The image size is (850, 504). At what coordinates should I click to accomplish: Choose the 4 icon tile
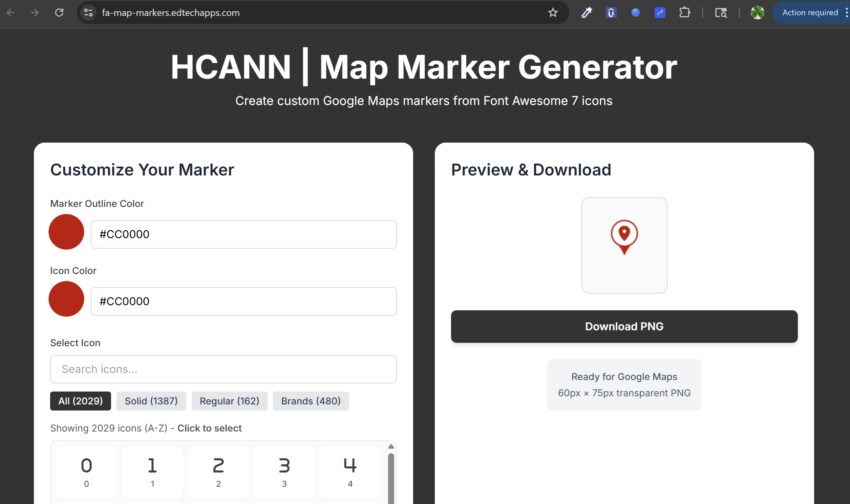[350, 471]
